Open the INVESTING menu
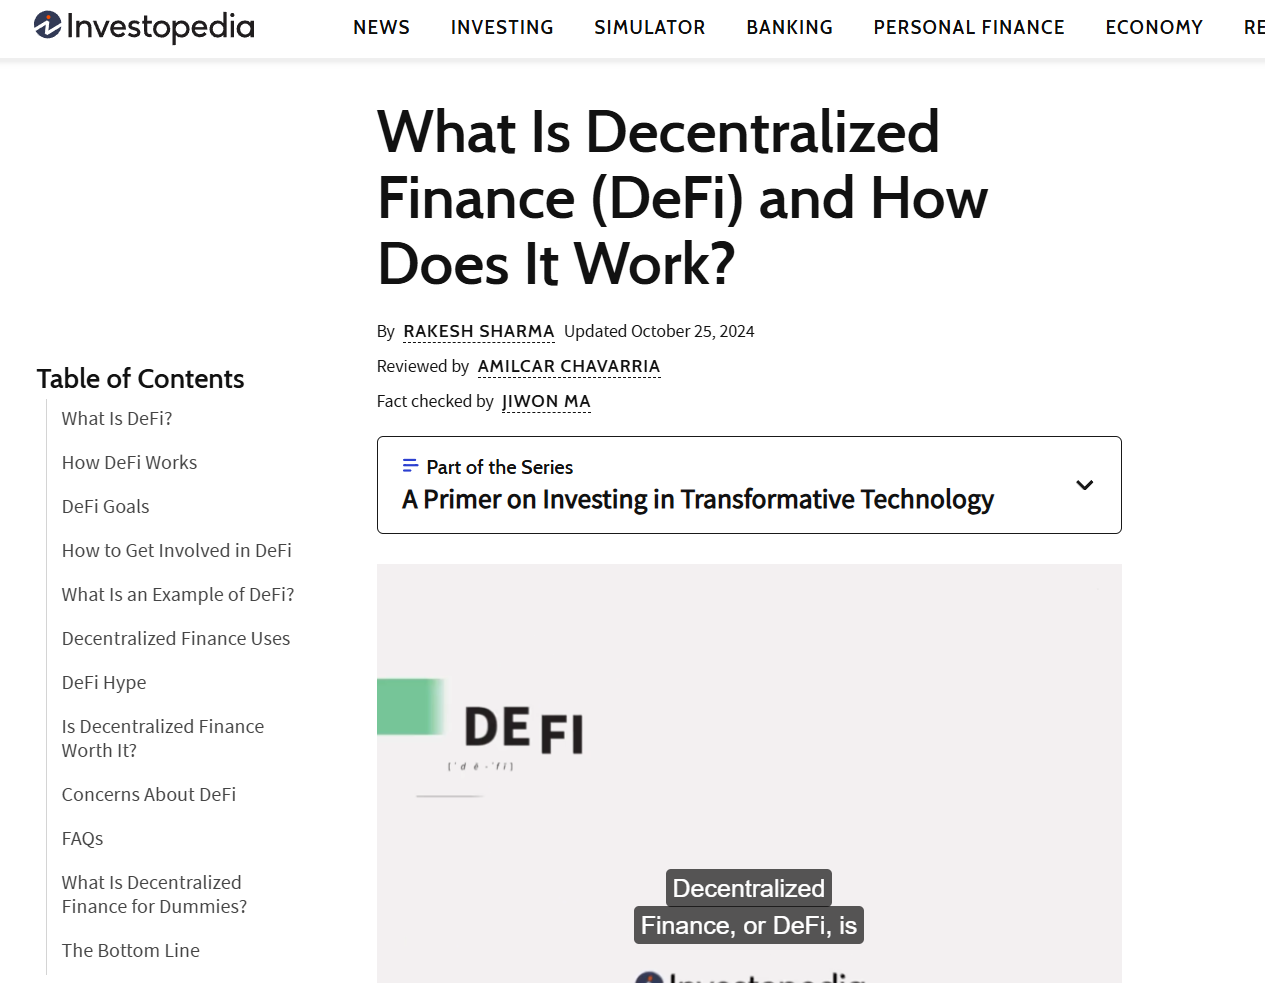Screen dimensions: 1265x996 [x=502, y=28]
